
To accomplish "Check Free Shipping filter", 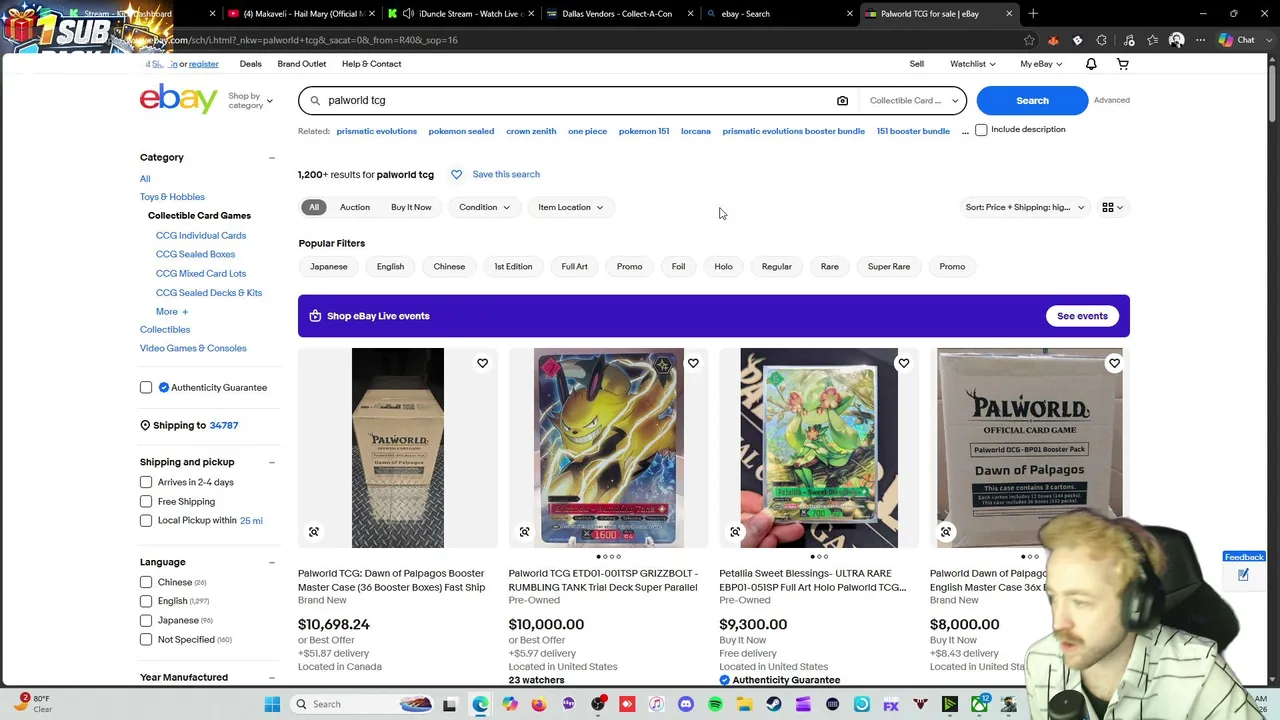I will (x=146, y=501).
